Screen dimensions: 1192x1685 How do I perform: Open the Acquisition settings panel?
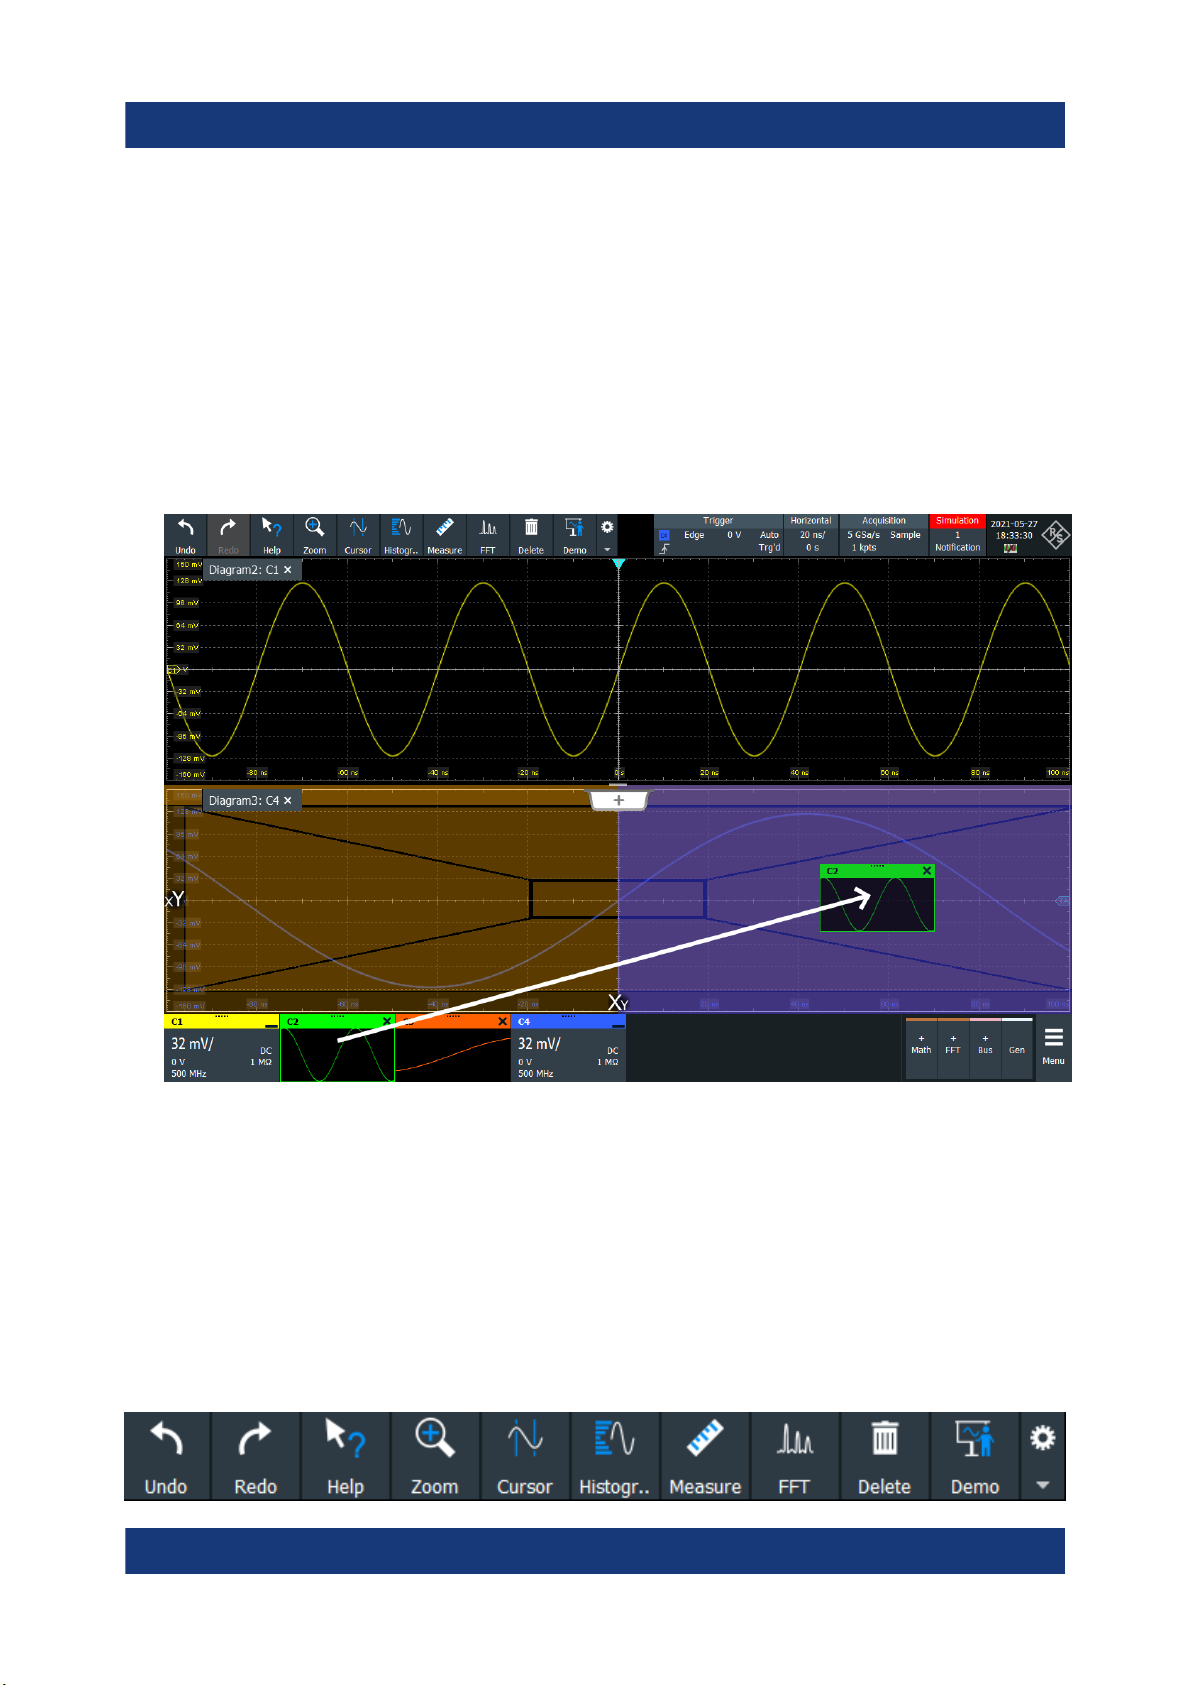point(884,535)
